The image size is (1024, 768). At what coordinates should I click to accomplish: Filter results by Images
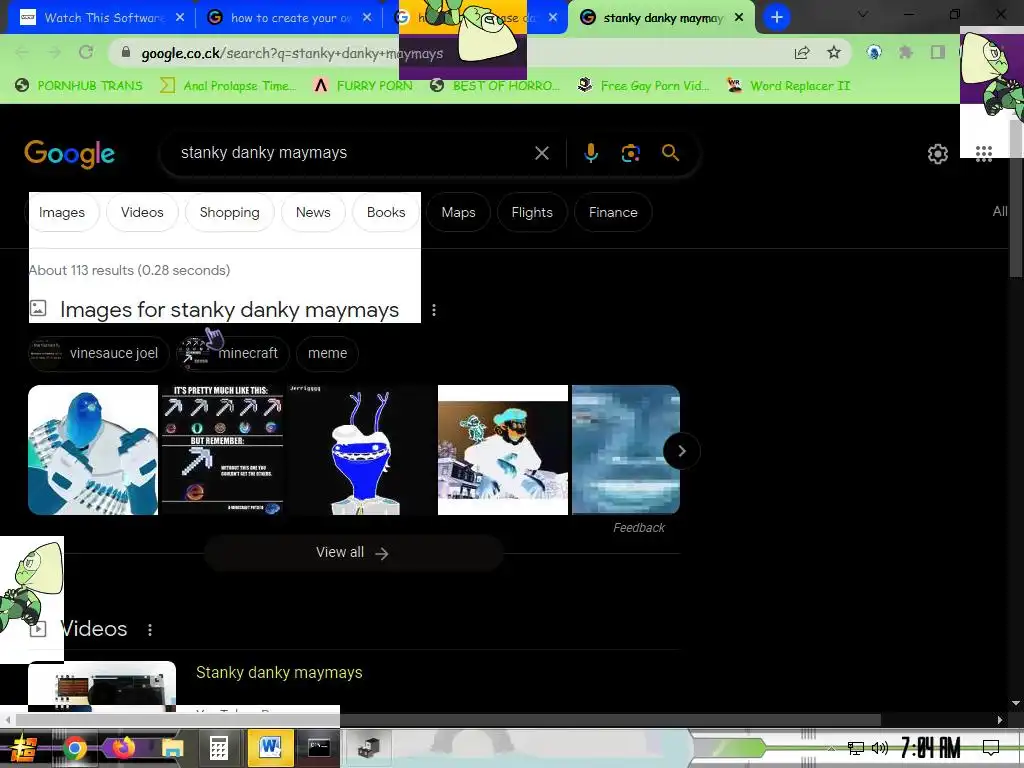[x=62, y=212]
